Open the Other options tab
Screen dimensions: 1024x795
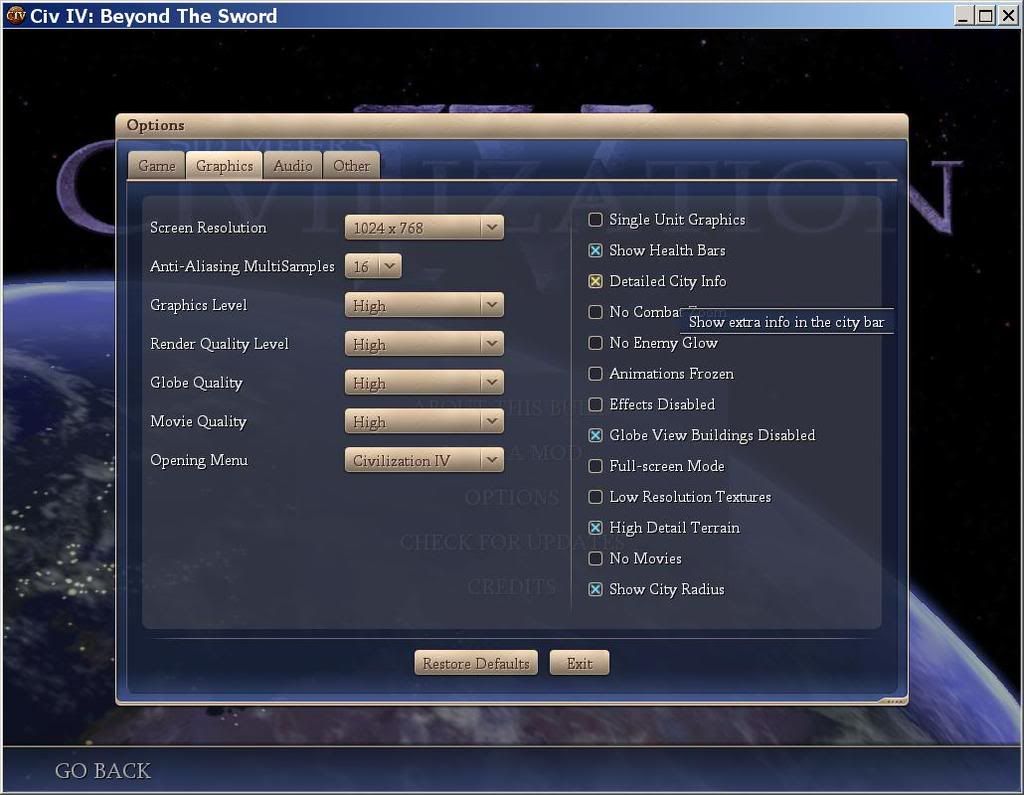351,166
